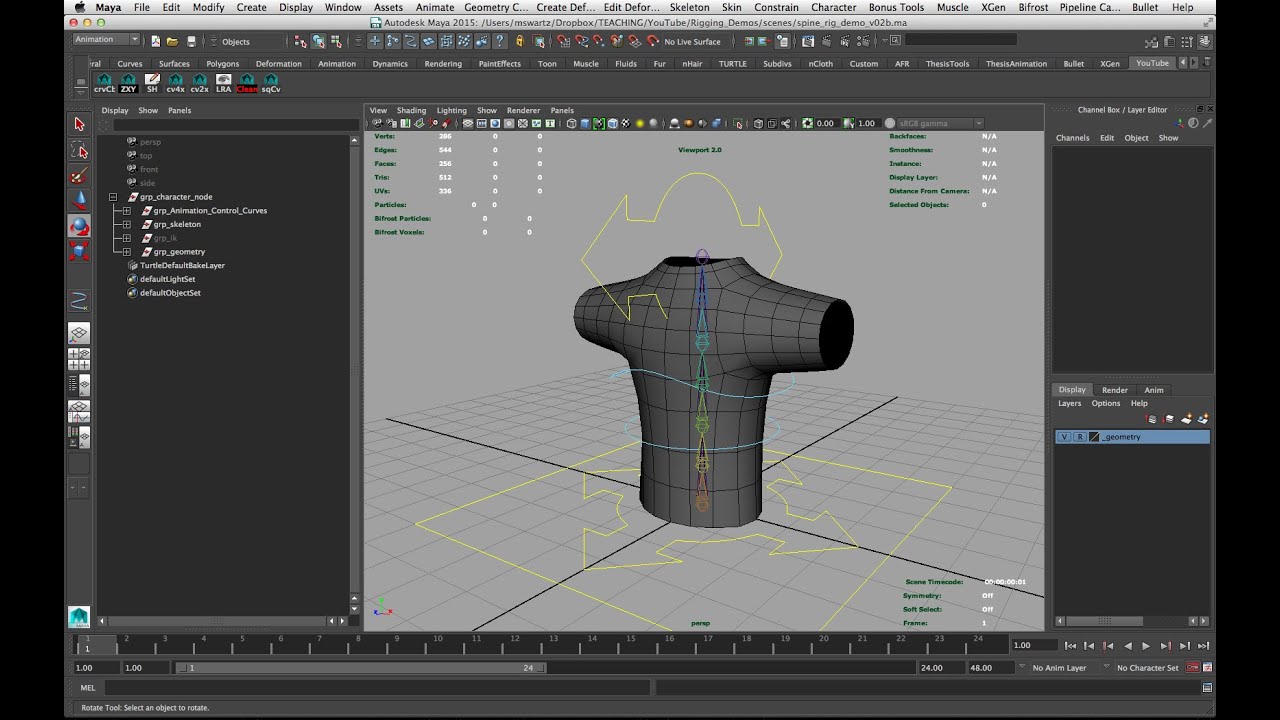This screenshot has width=1280, height=720.
Task: Open the Animation menu set dropdown
Action: click(107, 40)
